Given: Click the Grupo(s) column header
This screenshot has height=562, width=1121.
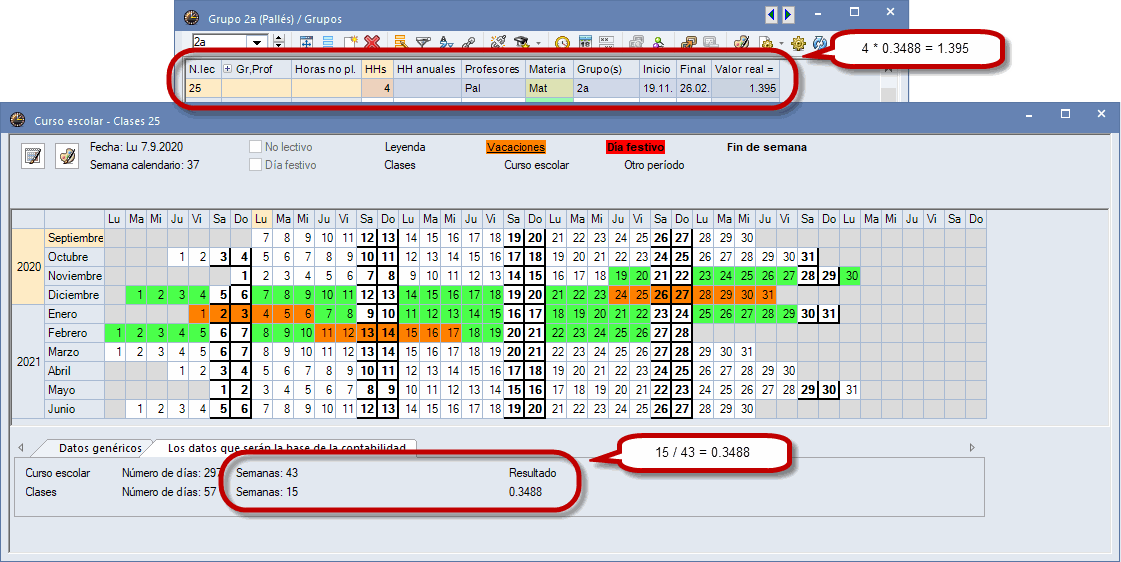Looking at the screenshot, I should tap(606, 69).
